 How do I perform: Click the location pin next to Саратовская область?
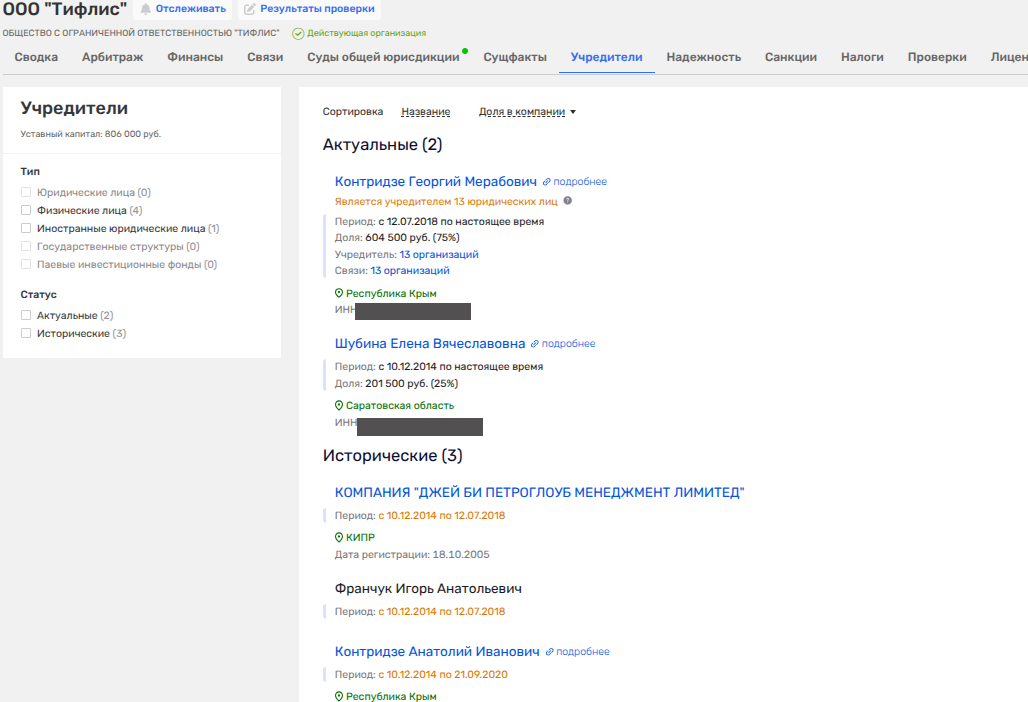pyautogui.click(x=339, y=405)
